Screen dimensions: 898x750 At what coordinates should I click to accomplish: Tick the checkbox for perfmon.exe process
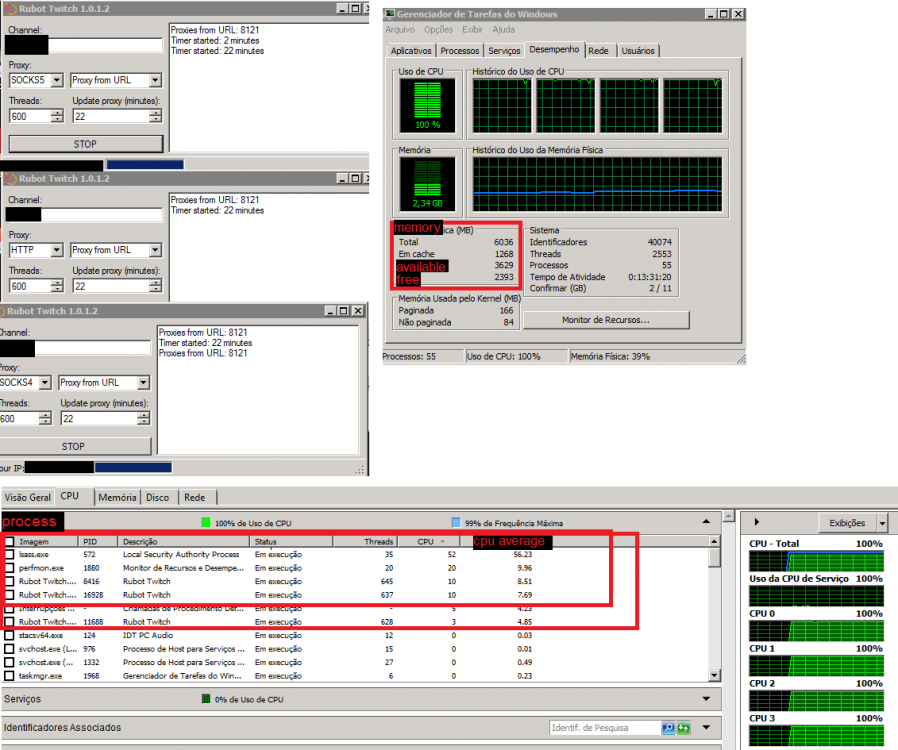coord(10,567)
